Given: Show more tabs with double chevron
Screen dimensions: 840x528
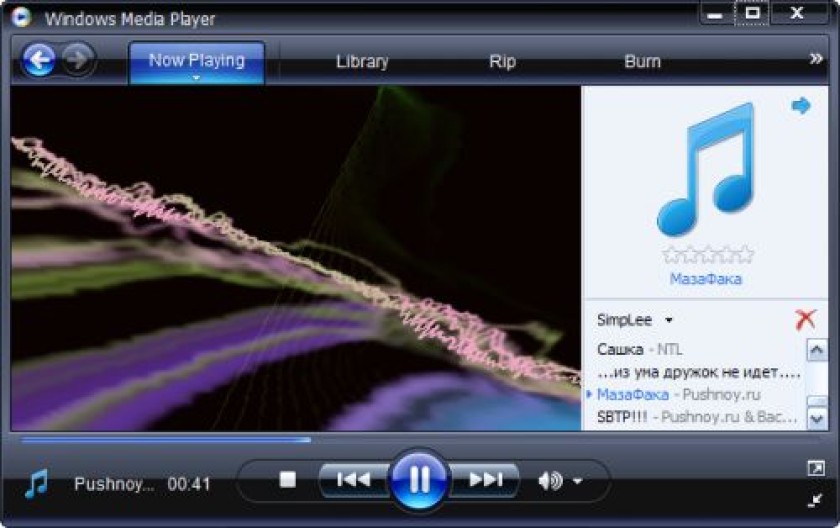Looking at the screenshot, I should 816,58.
